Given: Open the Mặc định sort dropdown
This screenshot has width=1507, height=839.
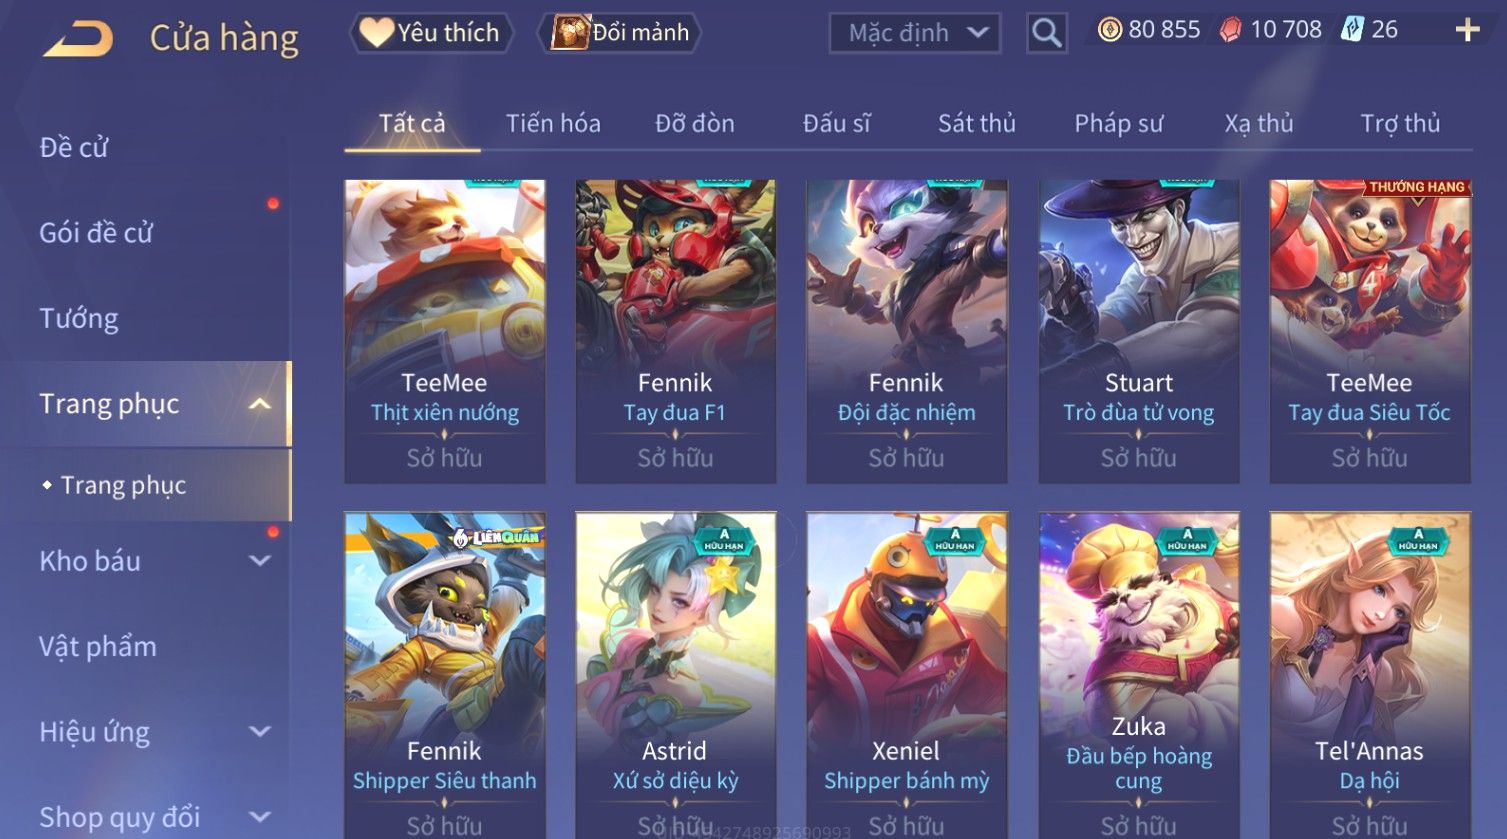Looking at the screenshot, I should (914, 33).
